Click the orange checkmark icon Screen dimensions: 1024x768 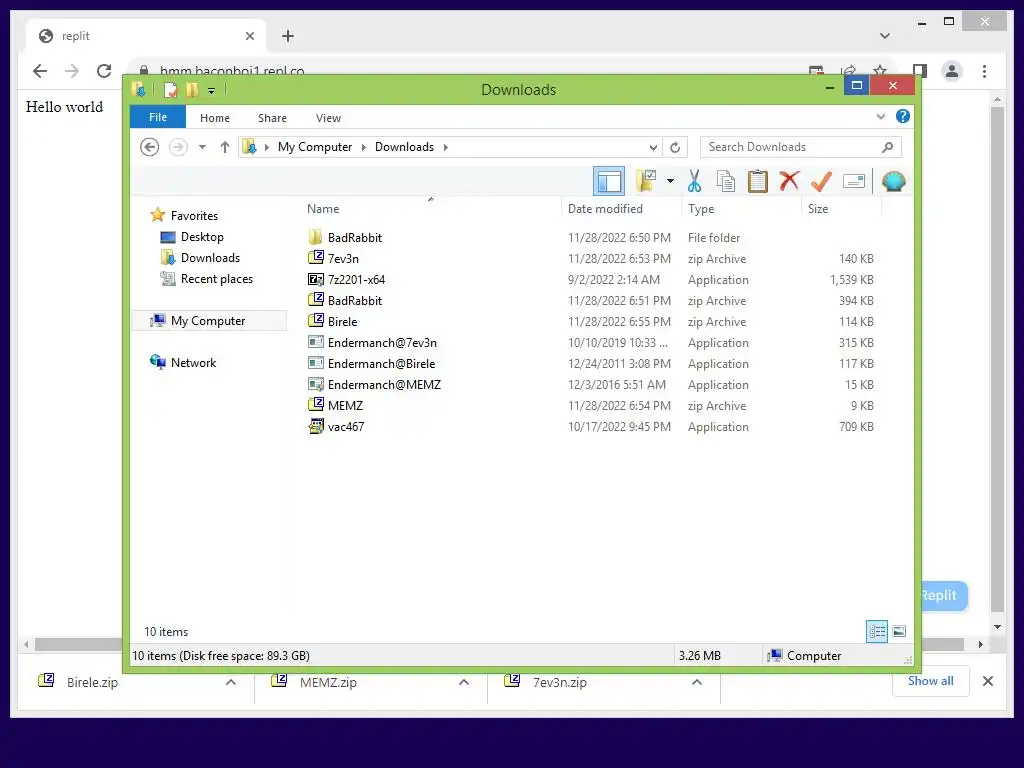click(x=822, y=181)
